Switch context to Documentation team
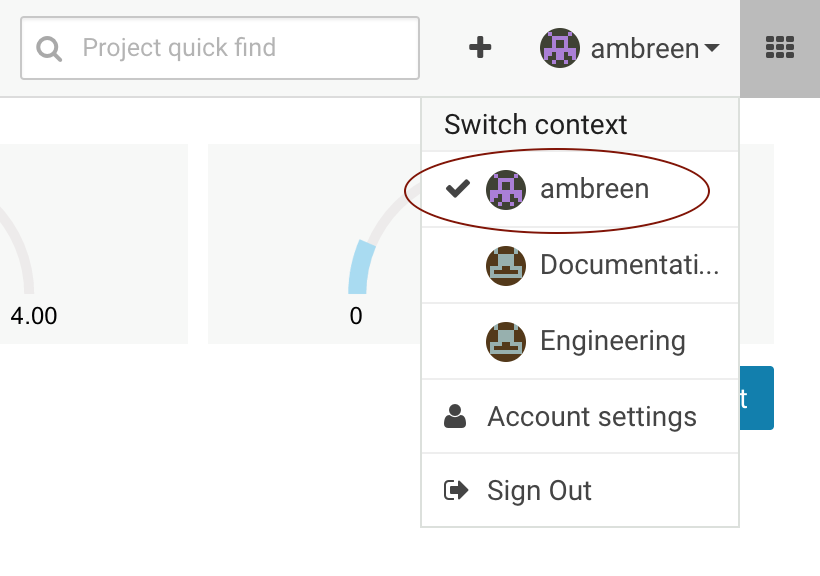Screen dimensions: 820x576 (629, 265)
